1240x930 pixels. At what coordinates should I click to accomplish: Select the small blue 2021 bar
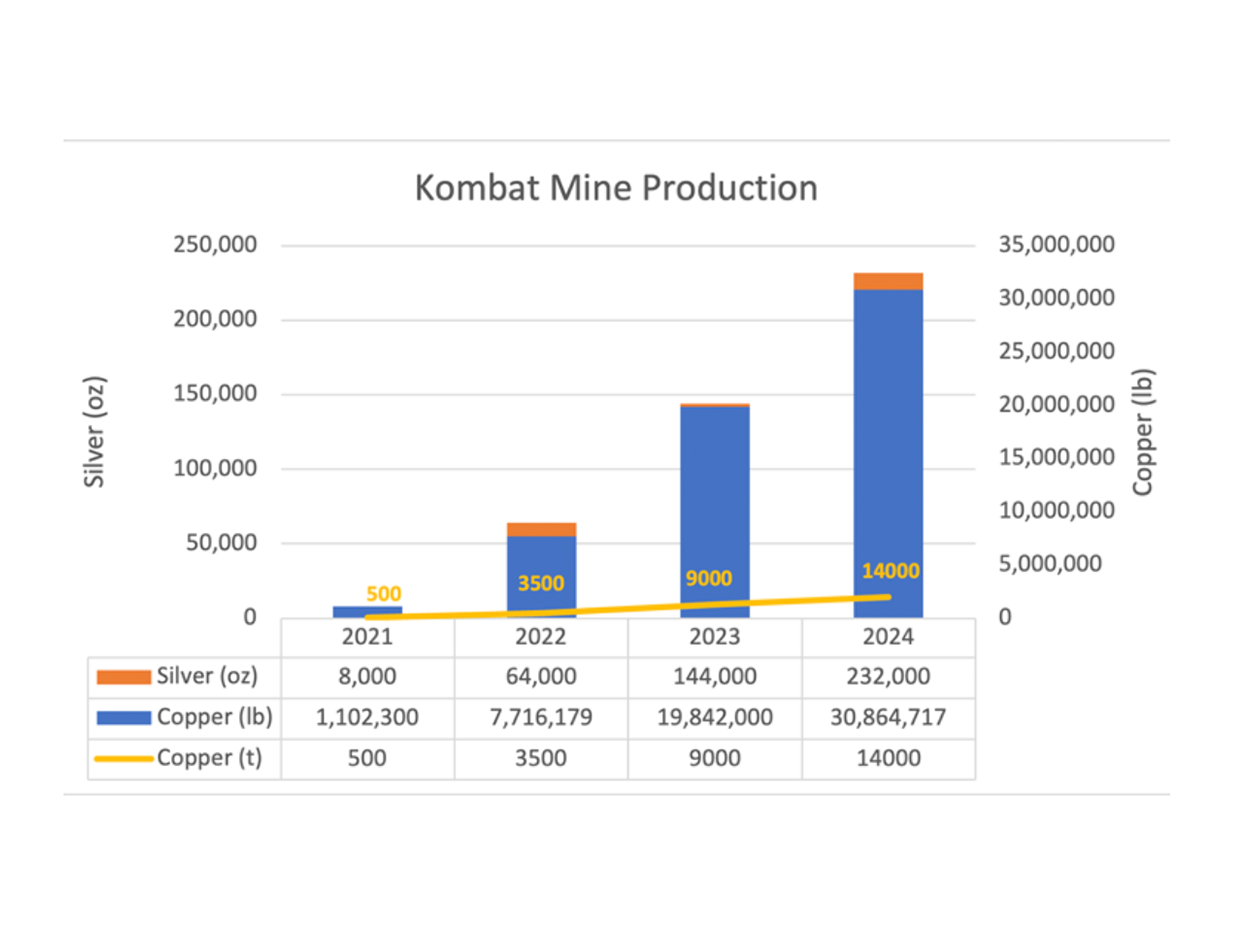click(367, 610)
